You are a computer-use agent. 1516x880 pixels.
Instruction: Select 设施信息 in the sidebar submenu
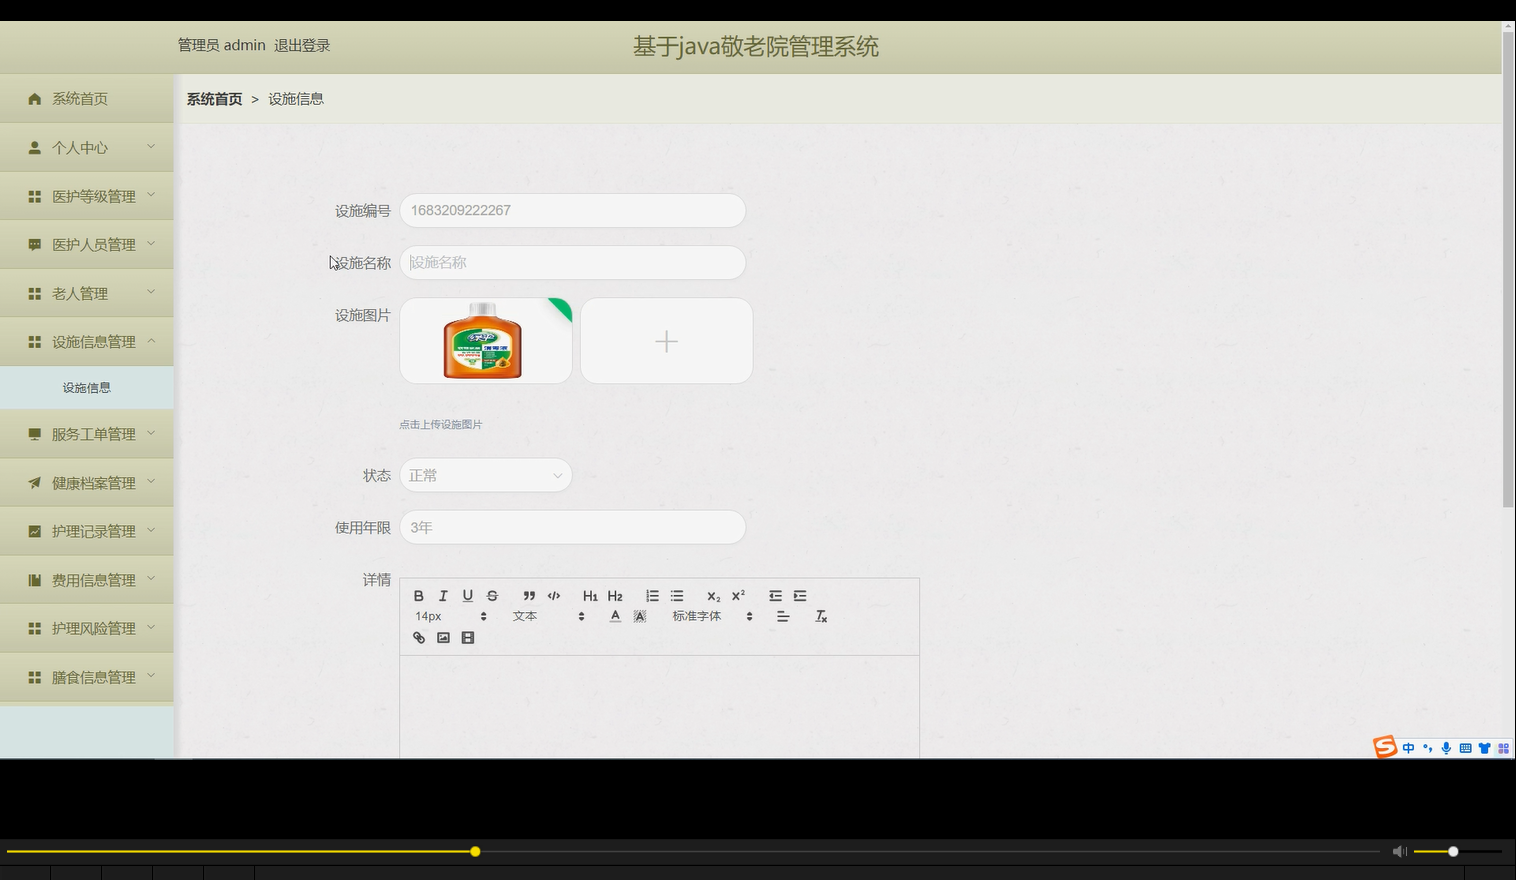87,387
